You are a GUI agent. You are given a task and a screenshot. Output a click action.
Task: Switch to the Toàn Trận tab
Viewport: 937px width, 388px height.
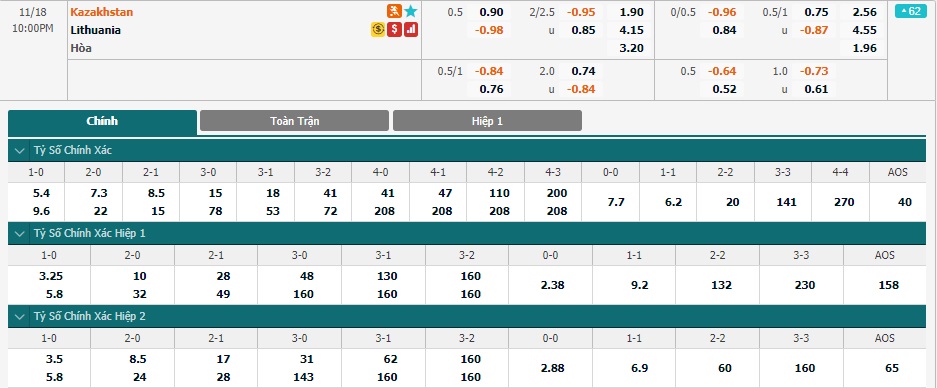pos(295,121)
